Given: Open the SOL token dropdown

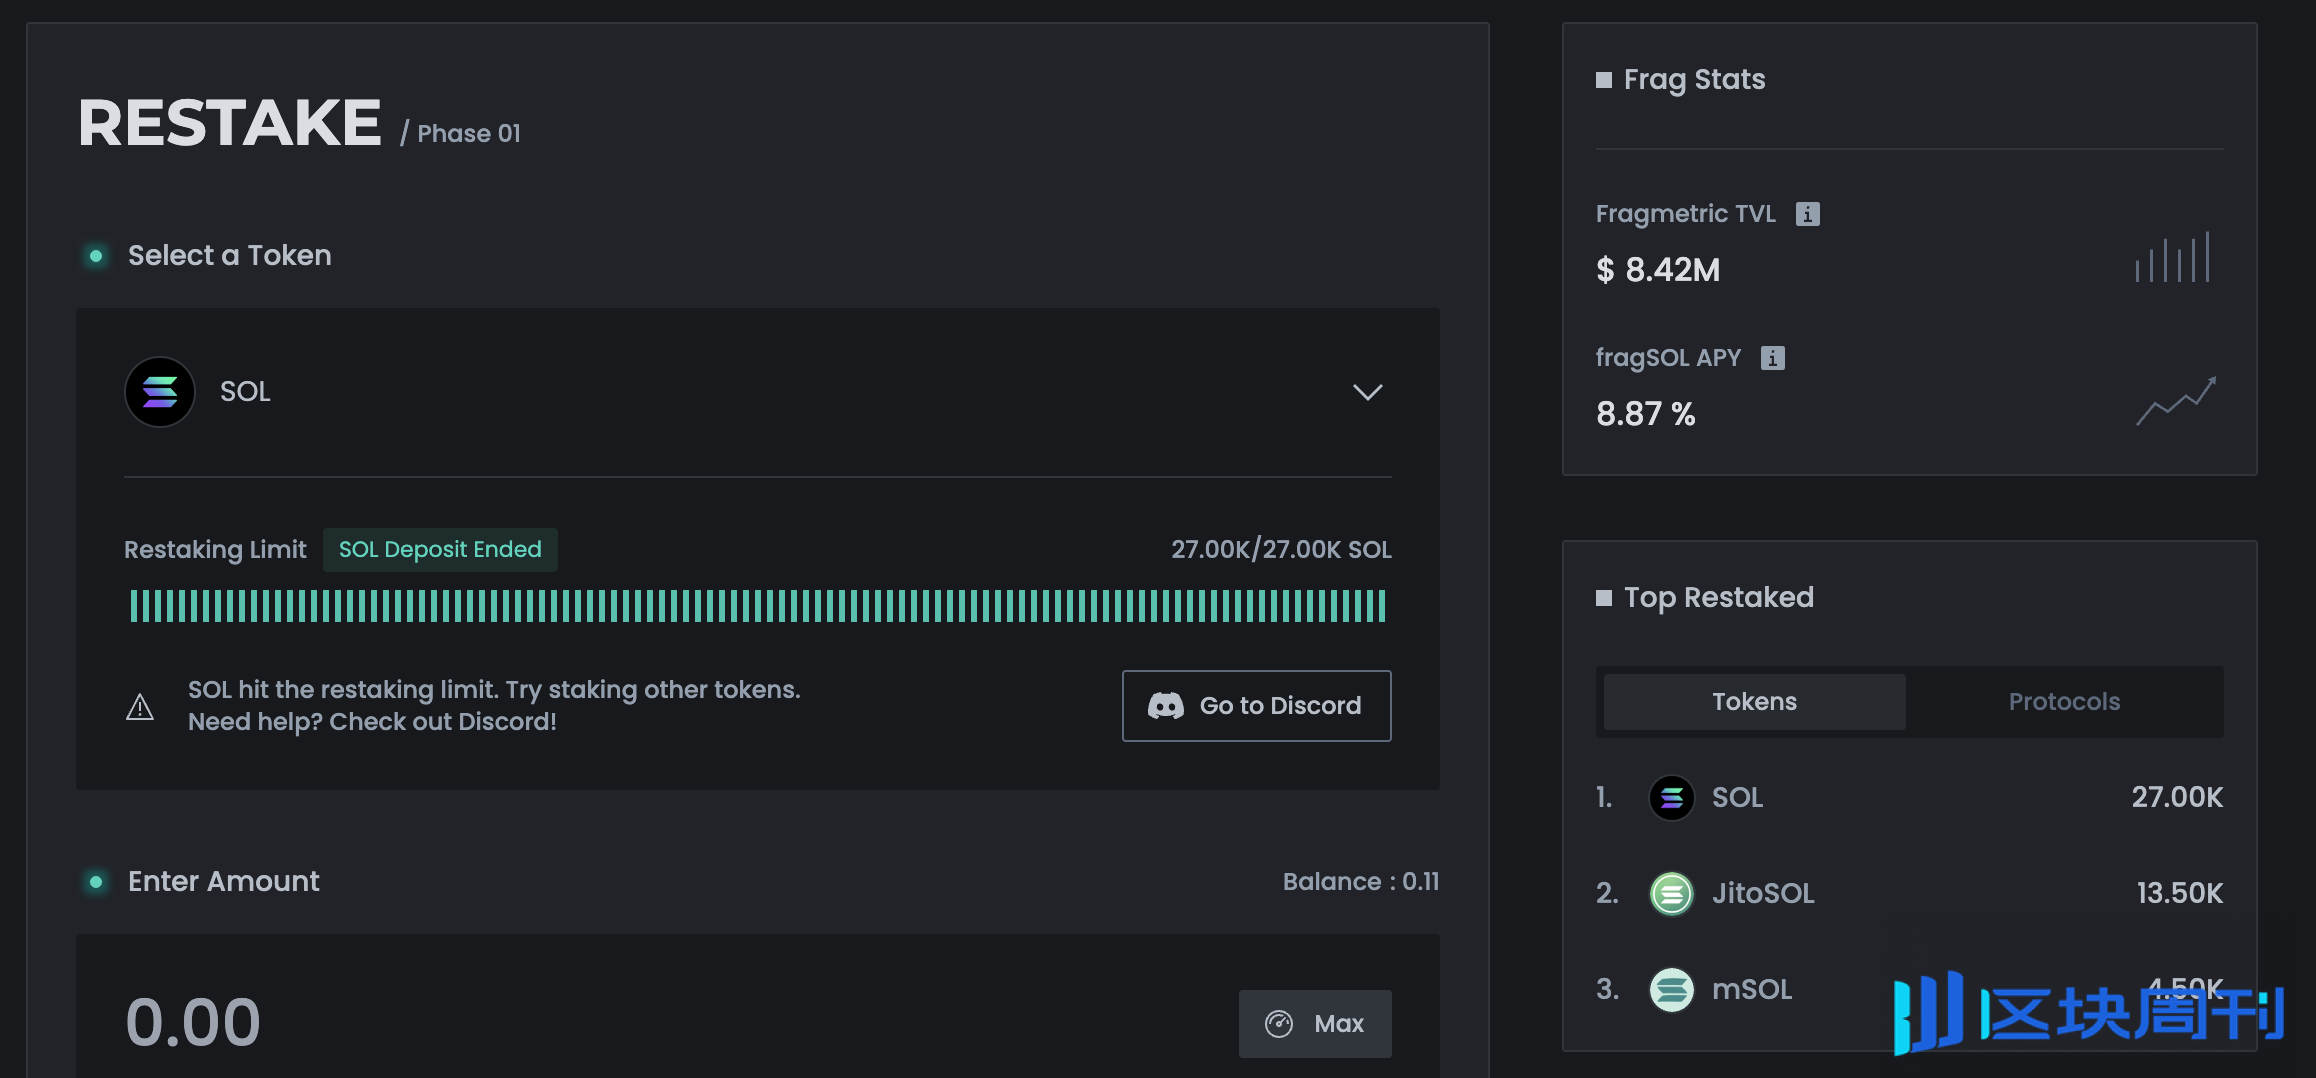Looking at the screenshot, I should point(757,392).
